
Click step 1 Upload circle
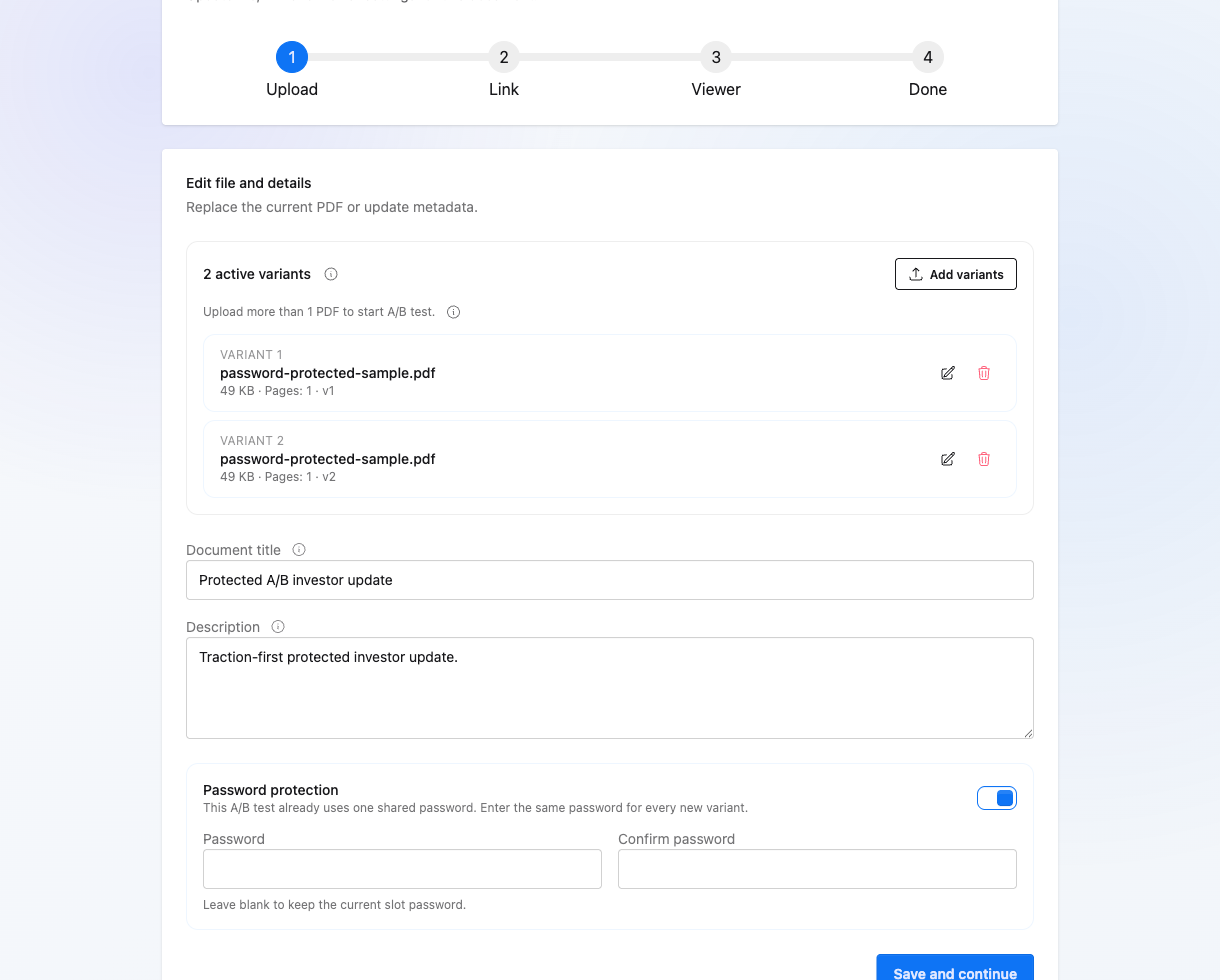(292, 57)
